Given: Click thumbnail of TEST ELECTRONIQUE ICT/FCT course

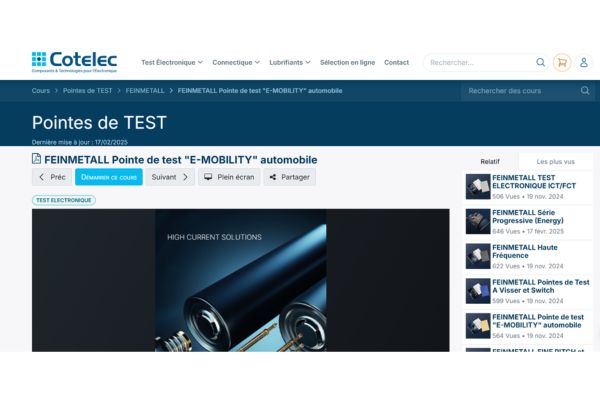Looking at the screenshot, I should pos(478,186).
